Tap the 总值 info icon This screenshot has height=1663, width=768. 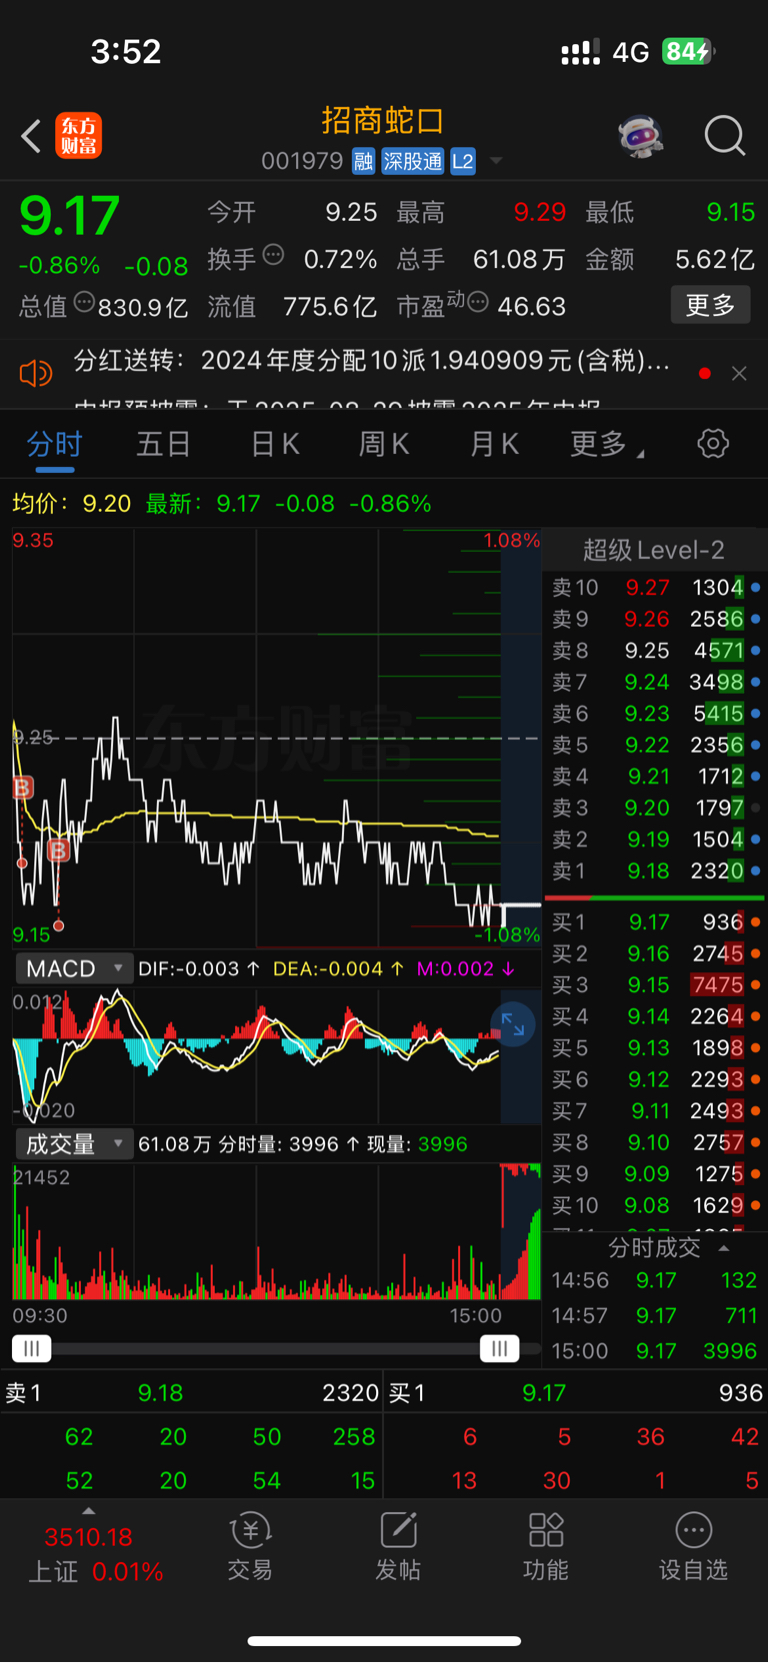[x=84, y=301]
